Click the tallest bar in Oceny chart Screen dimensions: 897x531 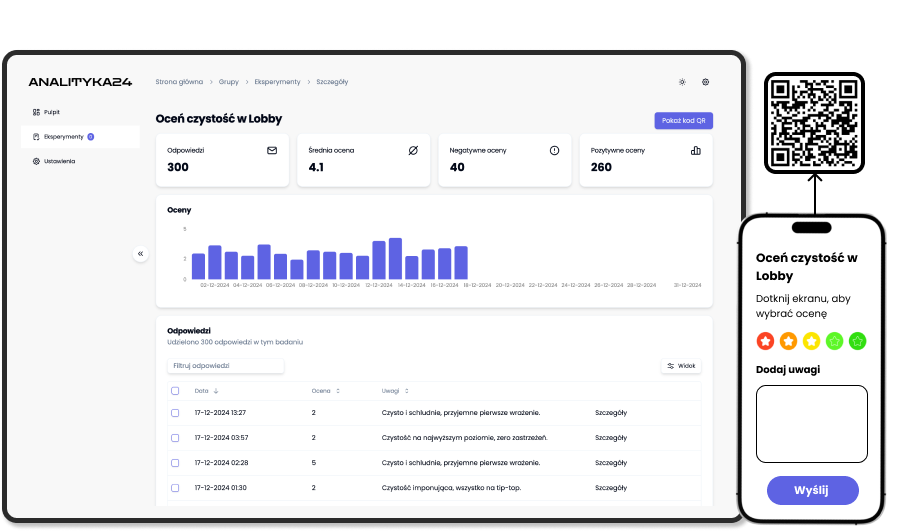[395, 259]
